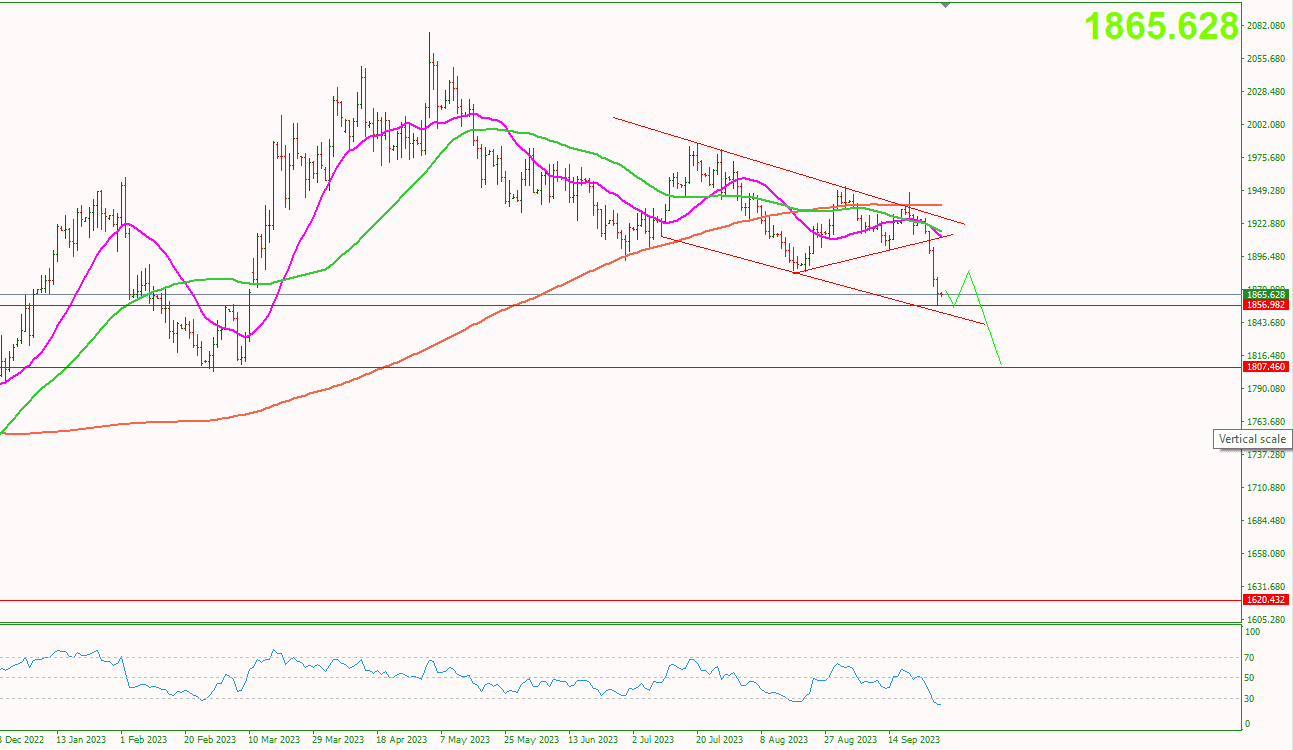This screenshot has height=750, width=1293.
Task: Click the 18 Apr 2023 date label
Action: point(401,741)
